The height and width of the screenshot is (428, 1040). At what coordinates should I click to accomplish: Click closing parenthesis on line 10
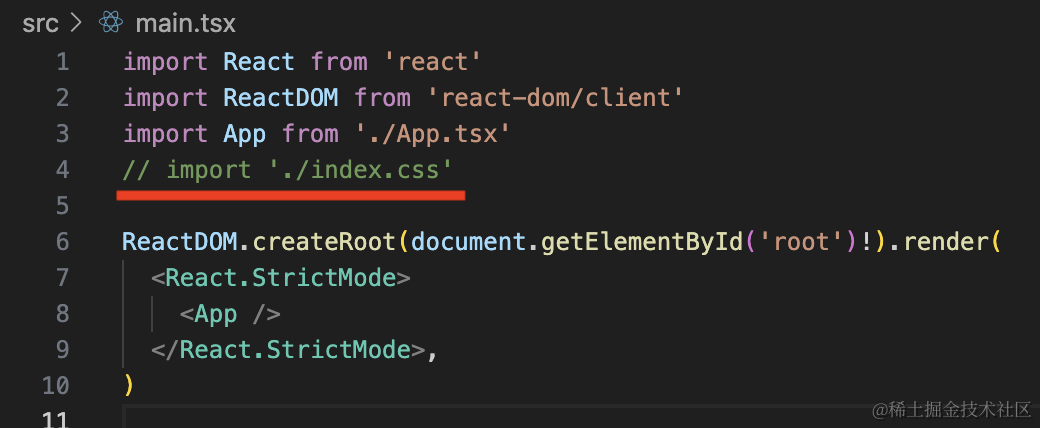129,385
